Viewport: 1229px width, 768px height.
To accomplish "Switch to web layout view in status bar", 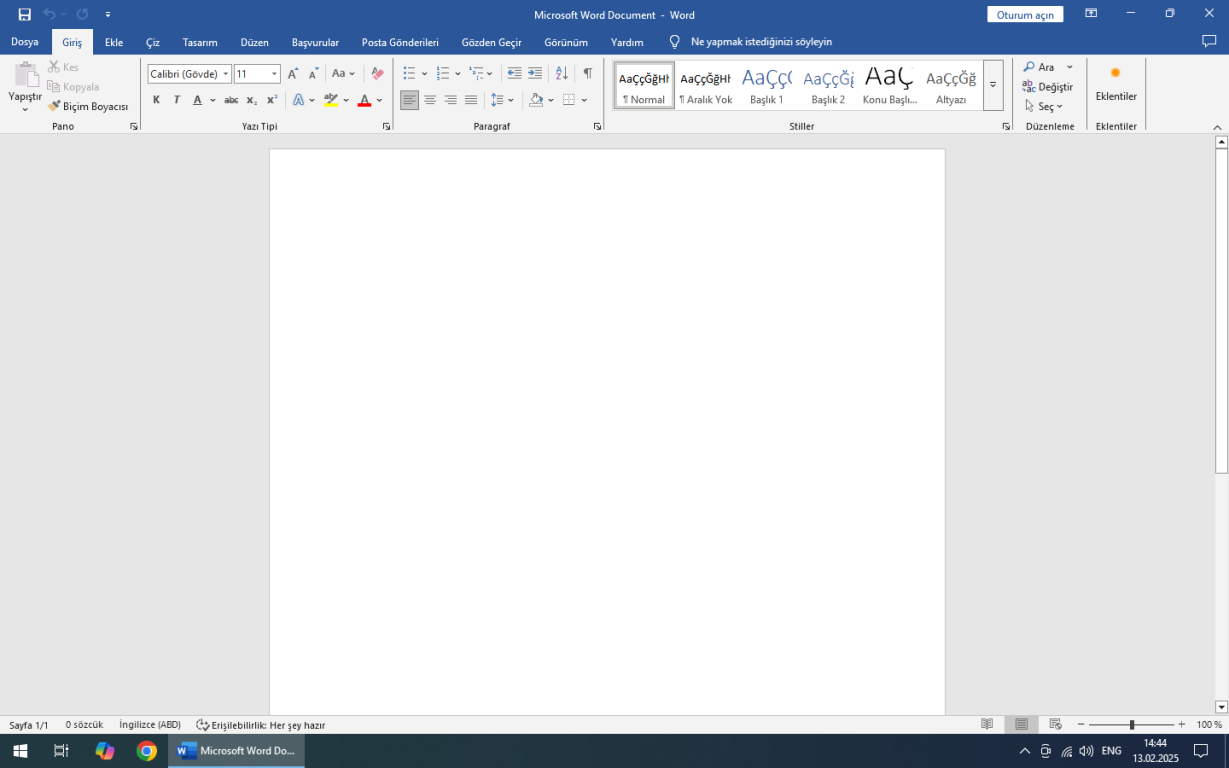I will 1055,724.
